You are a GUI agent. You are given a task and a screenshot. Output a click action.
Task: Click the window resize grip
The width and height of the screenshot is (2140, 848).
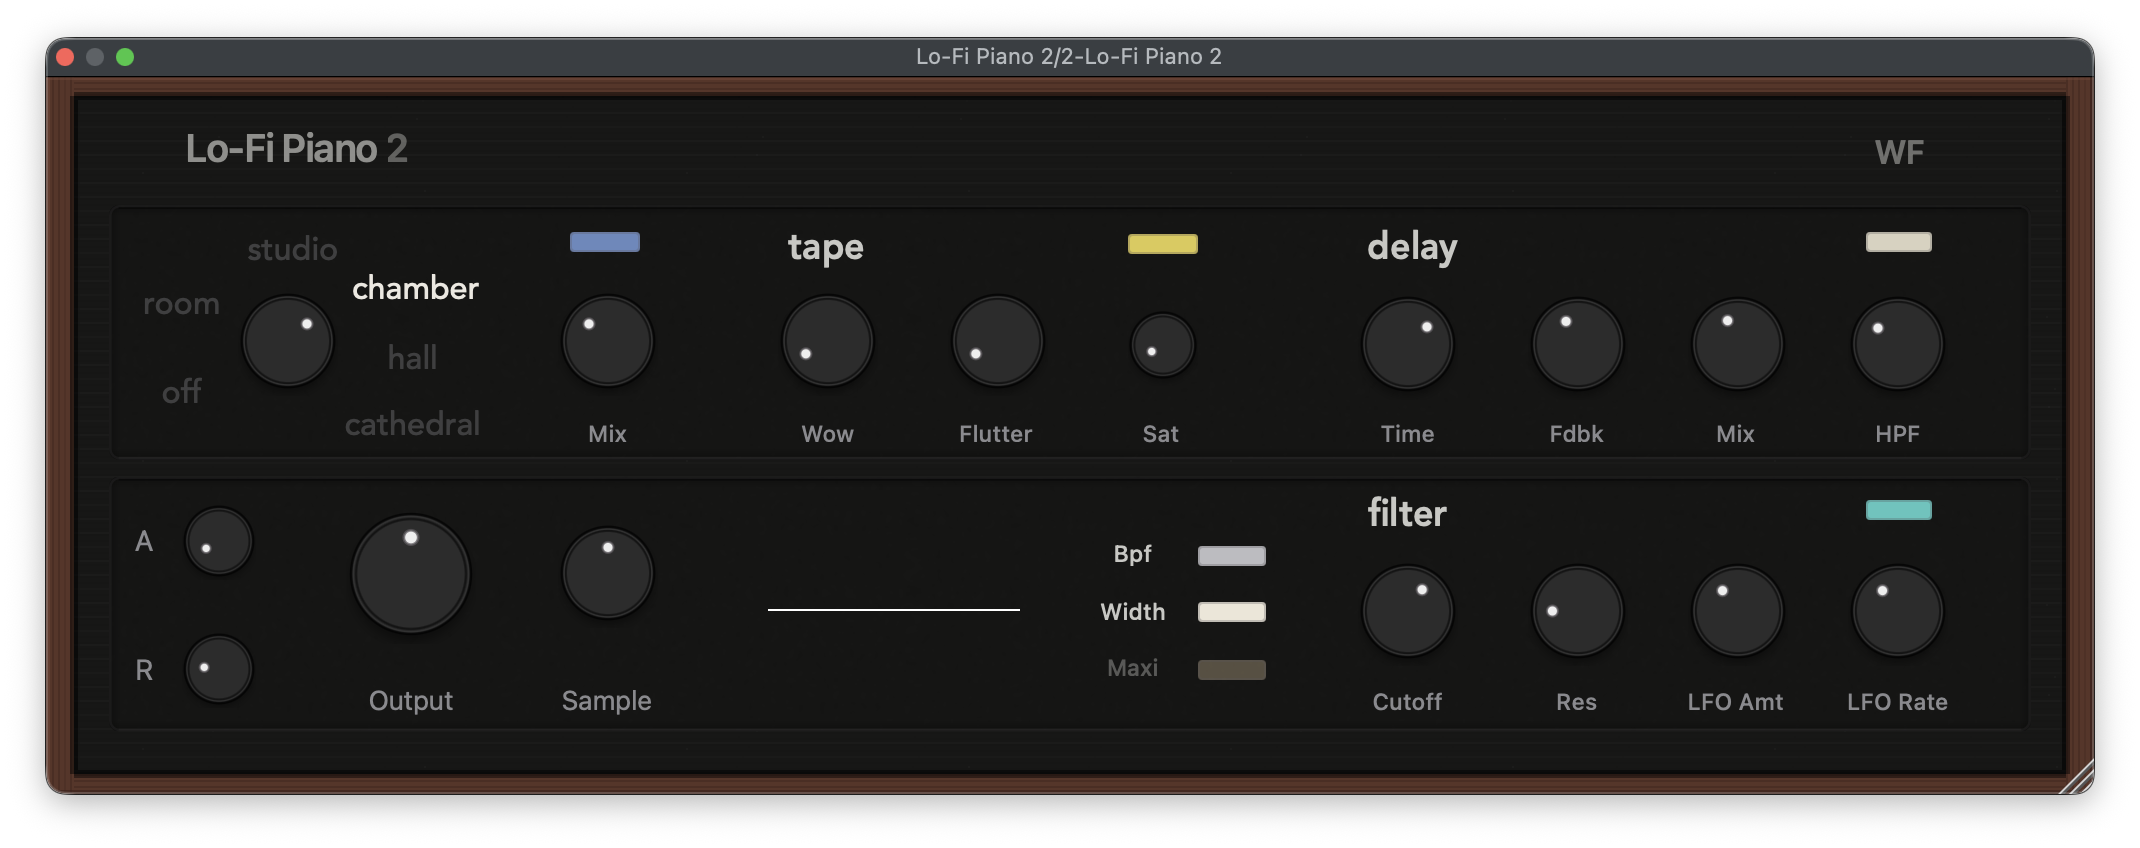click(2076, 777)
